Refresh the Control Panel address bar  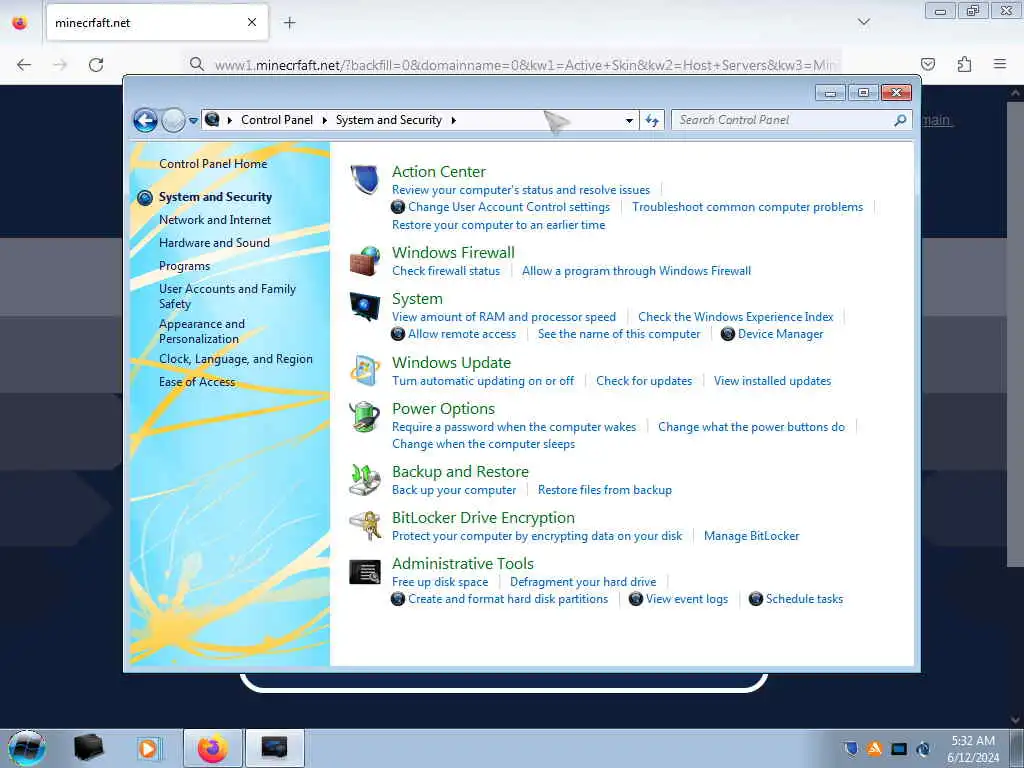(x=652, y=120)
